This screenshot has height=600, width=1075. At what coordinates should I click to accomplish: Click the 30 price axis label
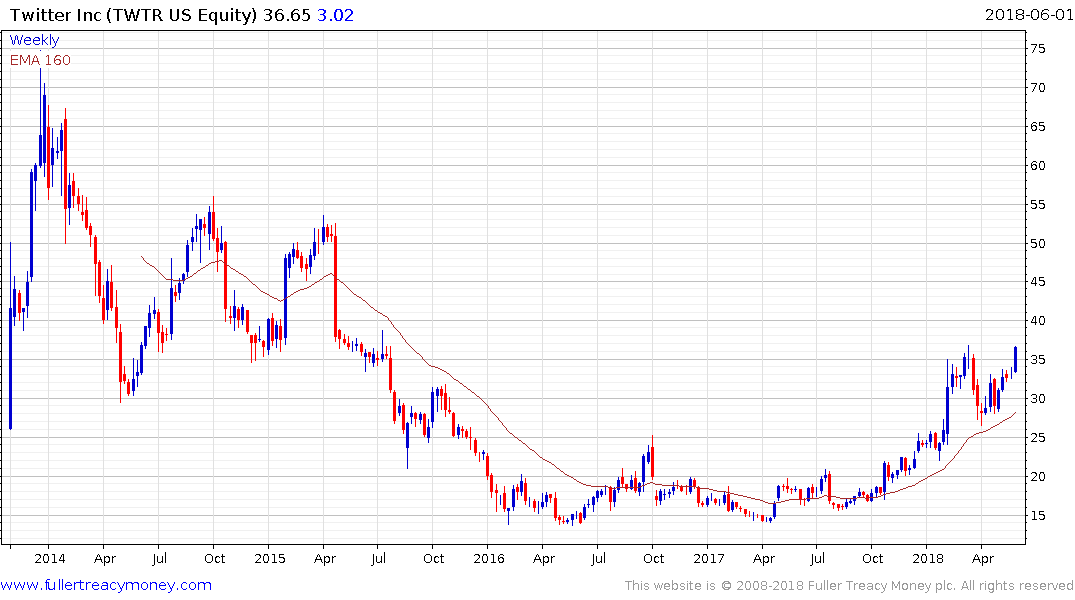(x=1037, y=399)
